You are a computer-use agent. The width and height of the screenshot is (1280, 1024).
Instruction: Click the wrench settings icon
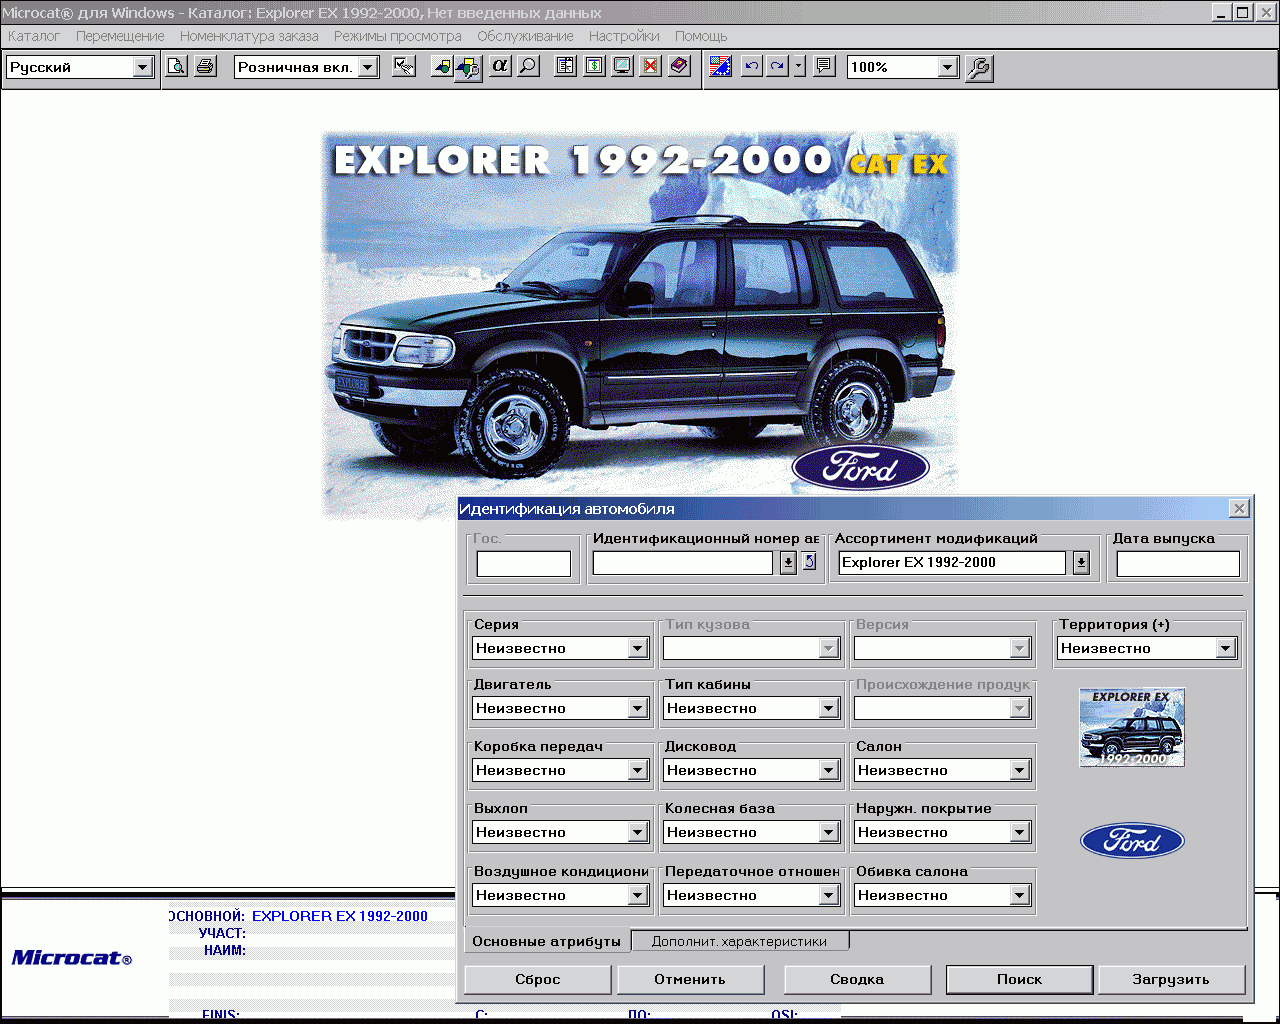coord(979,67)
